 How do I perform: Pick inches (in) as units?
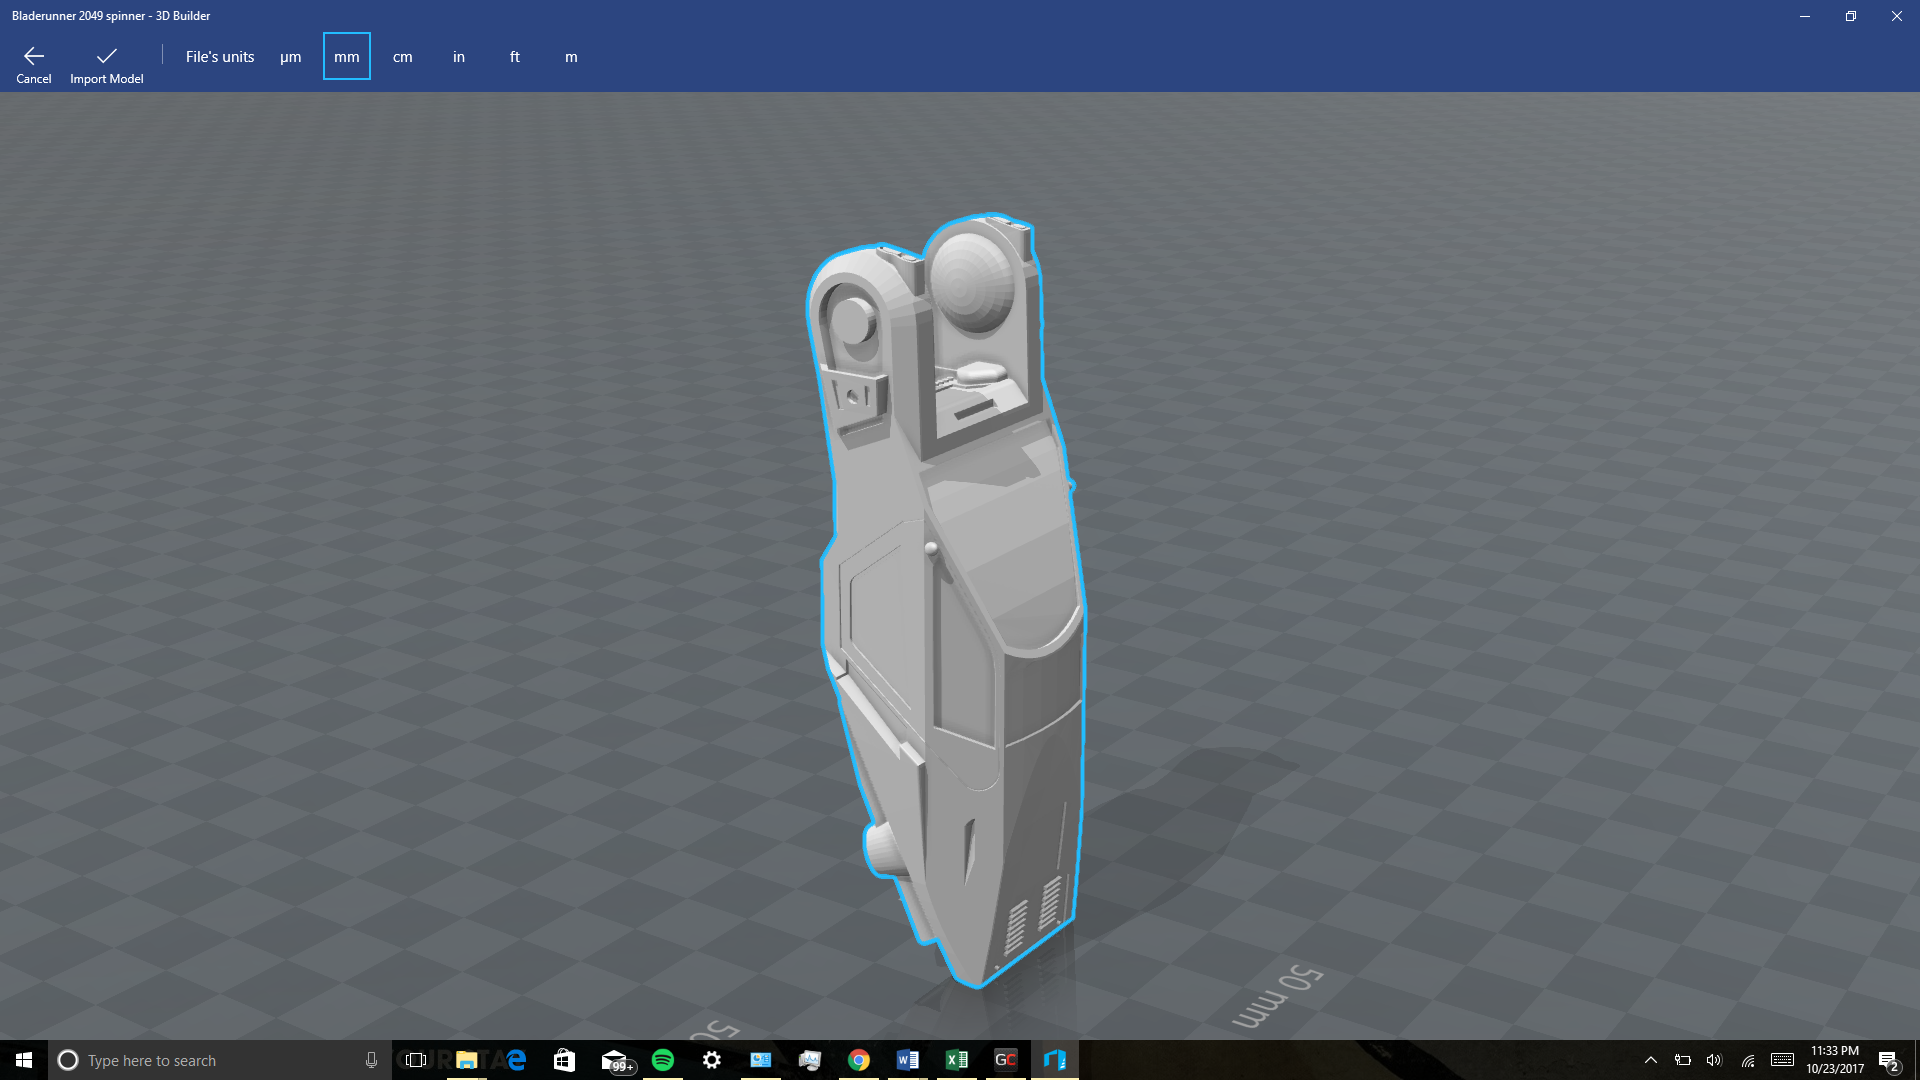pyautogui.click(x=459, y=57)
